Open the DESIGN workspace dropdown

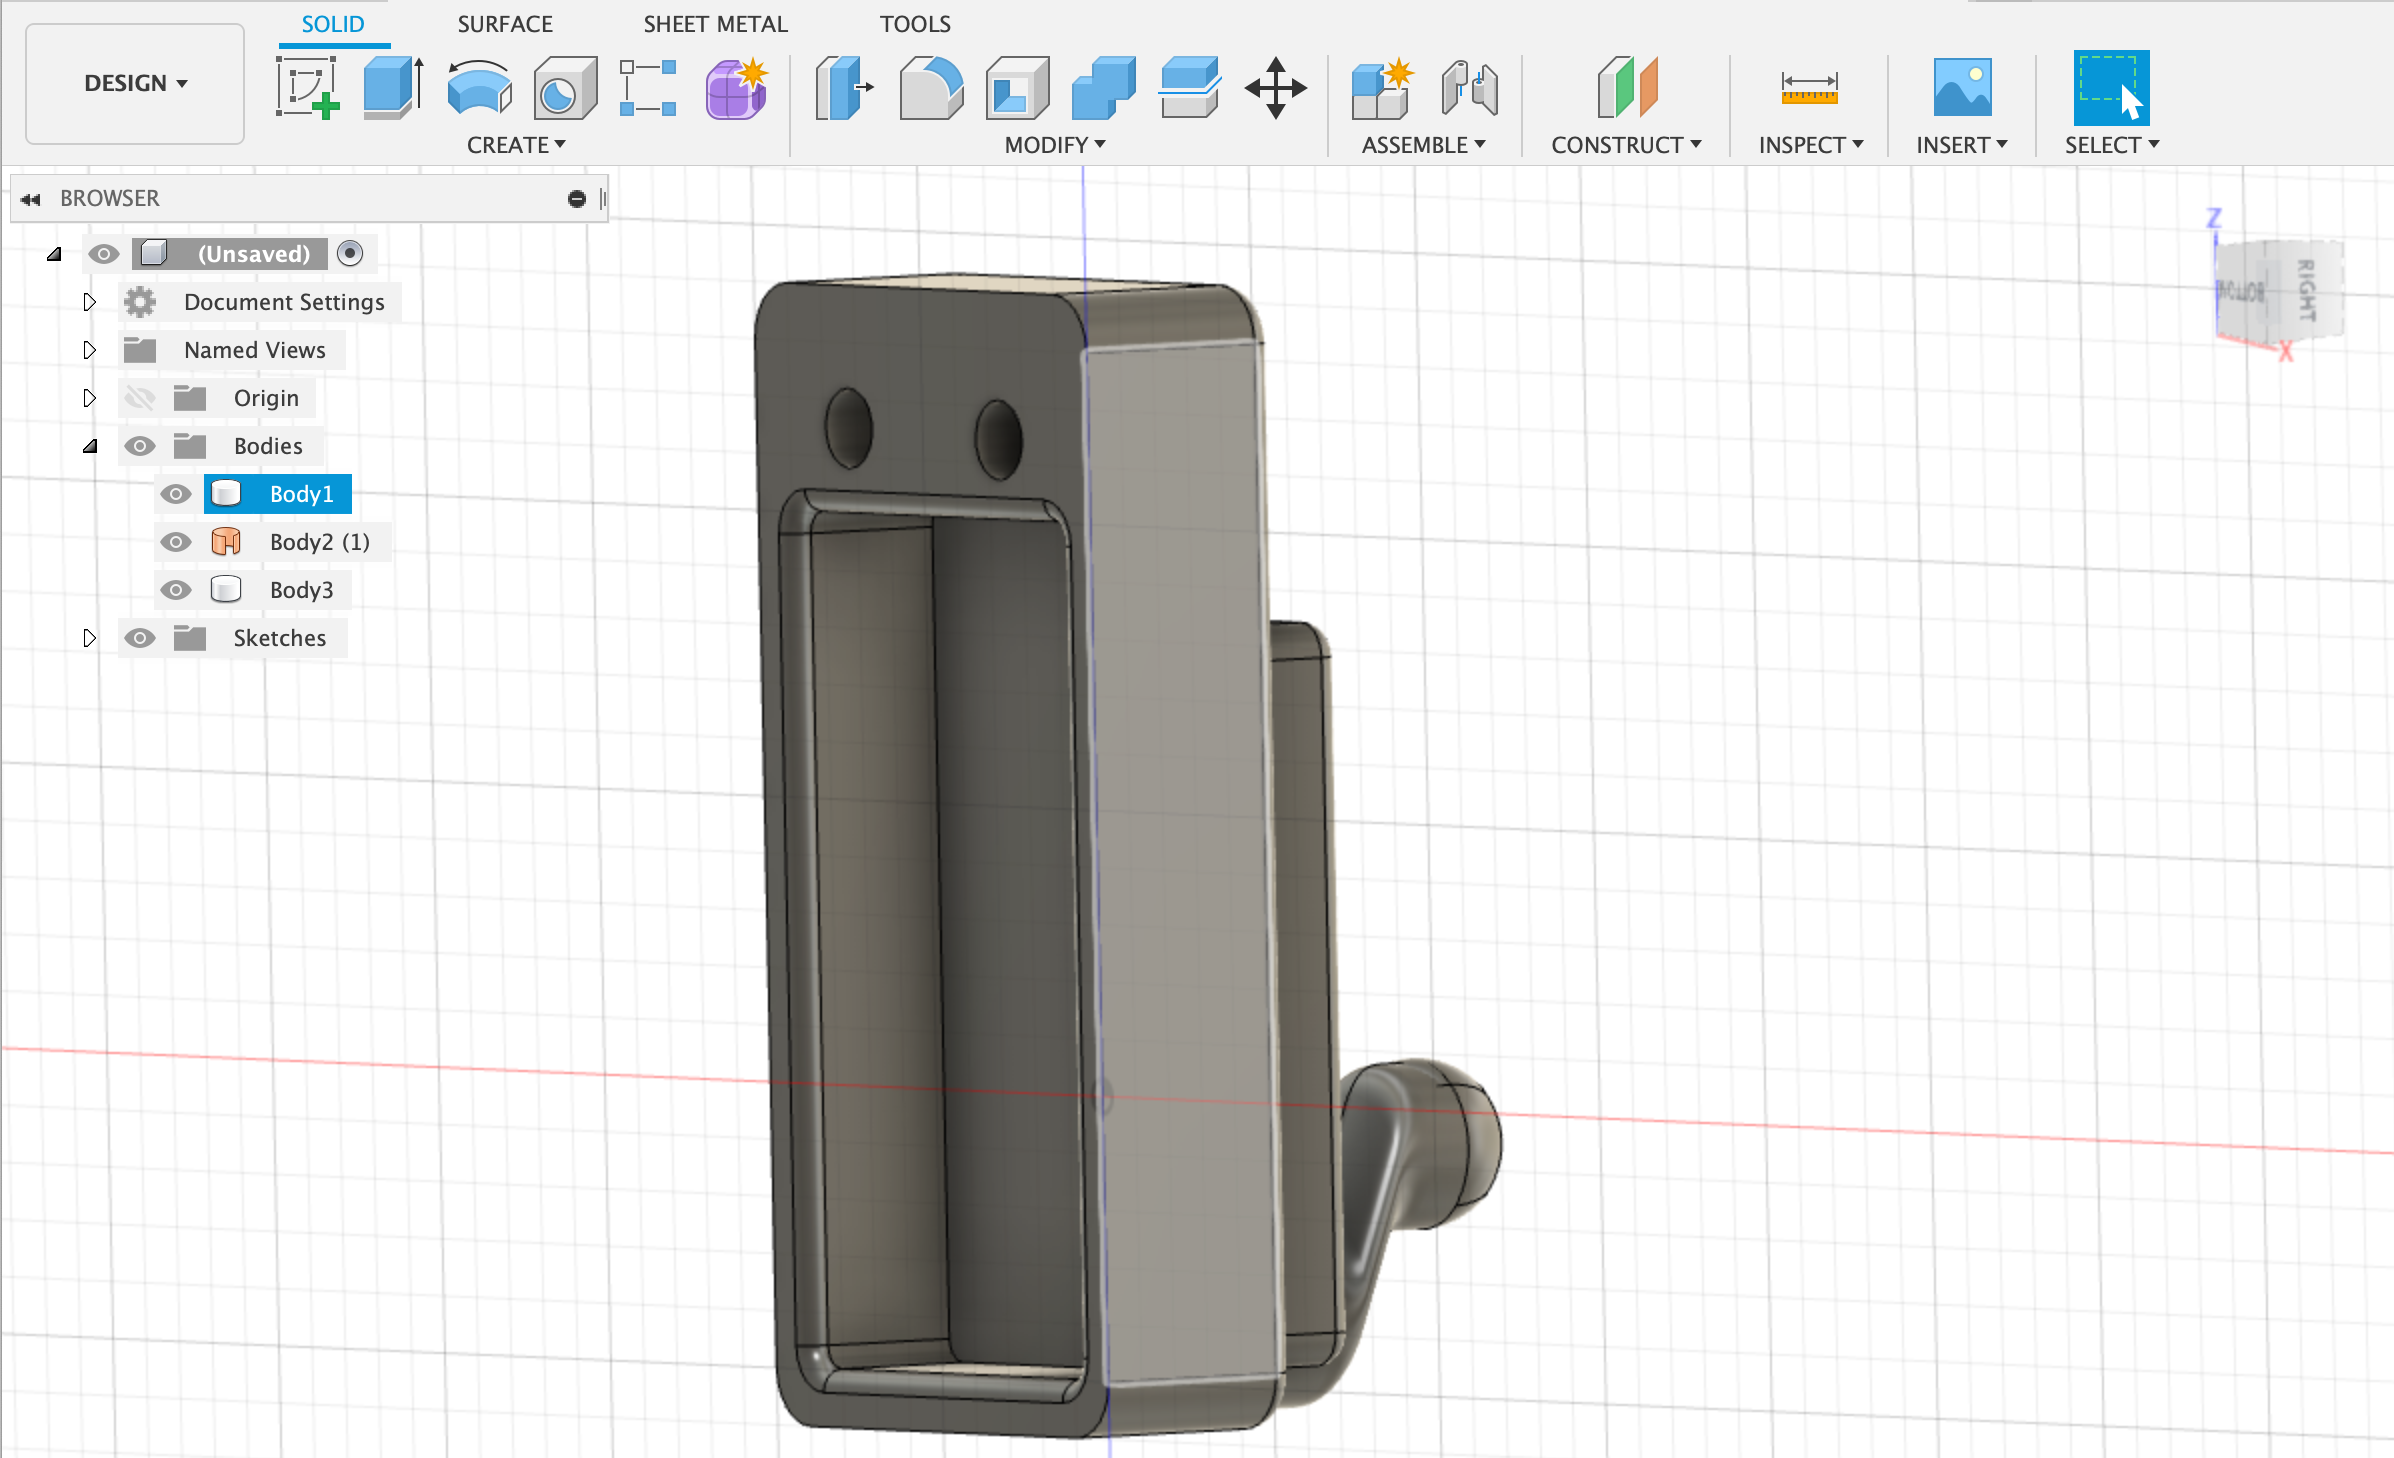pos(133,83)
